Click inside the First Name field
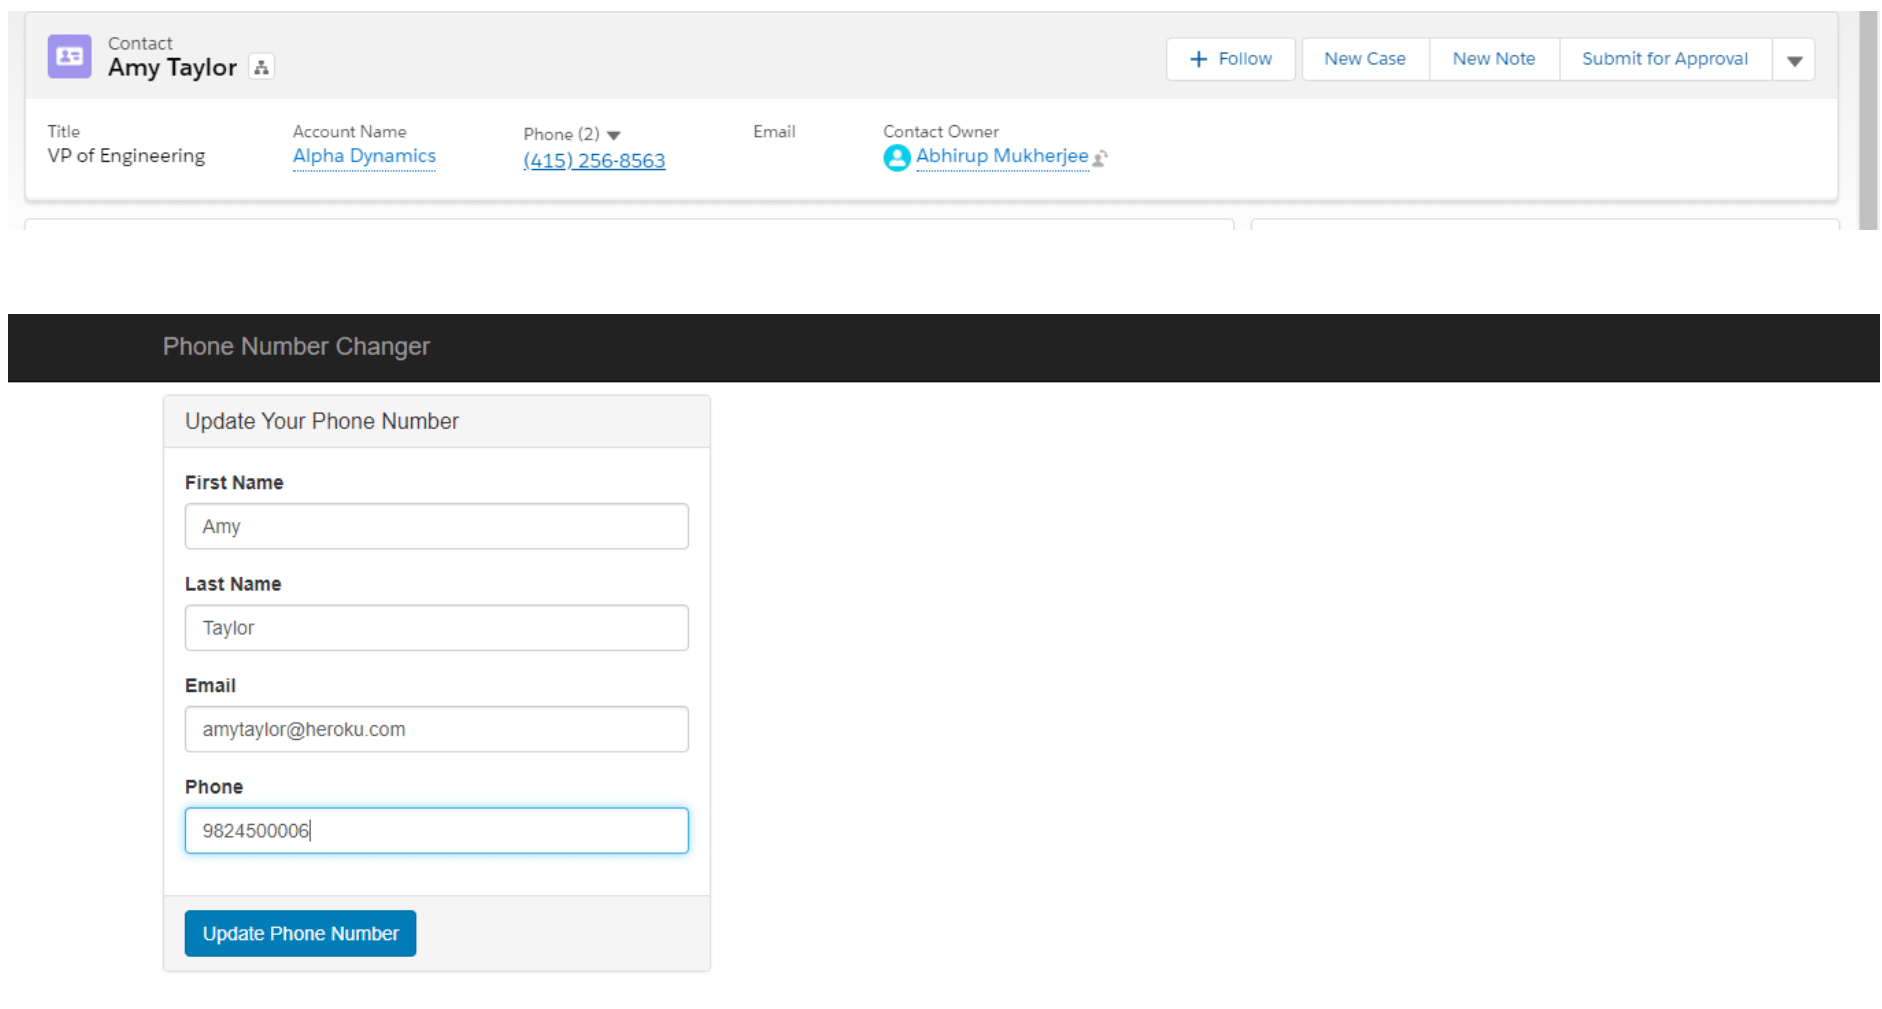1882x1009 pixels. (x=435, y=526)
